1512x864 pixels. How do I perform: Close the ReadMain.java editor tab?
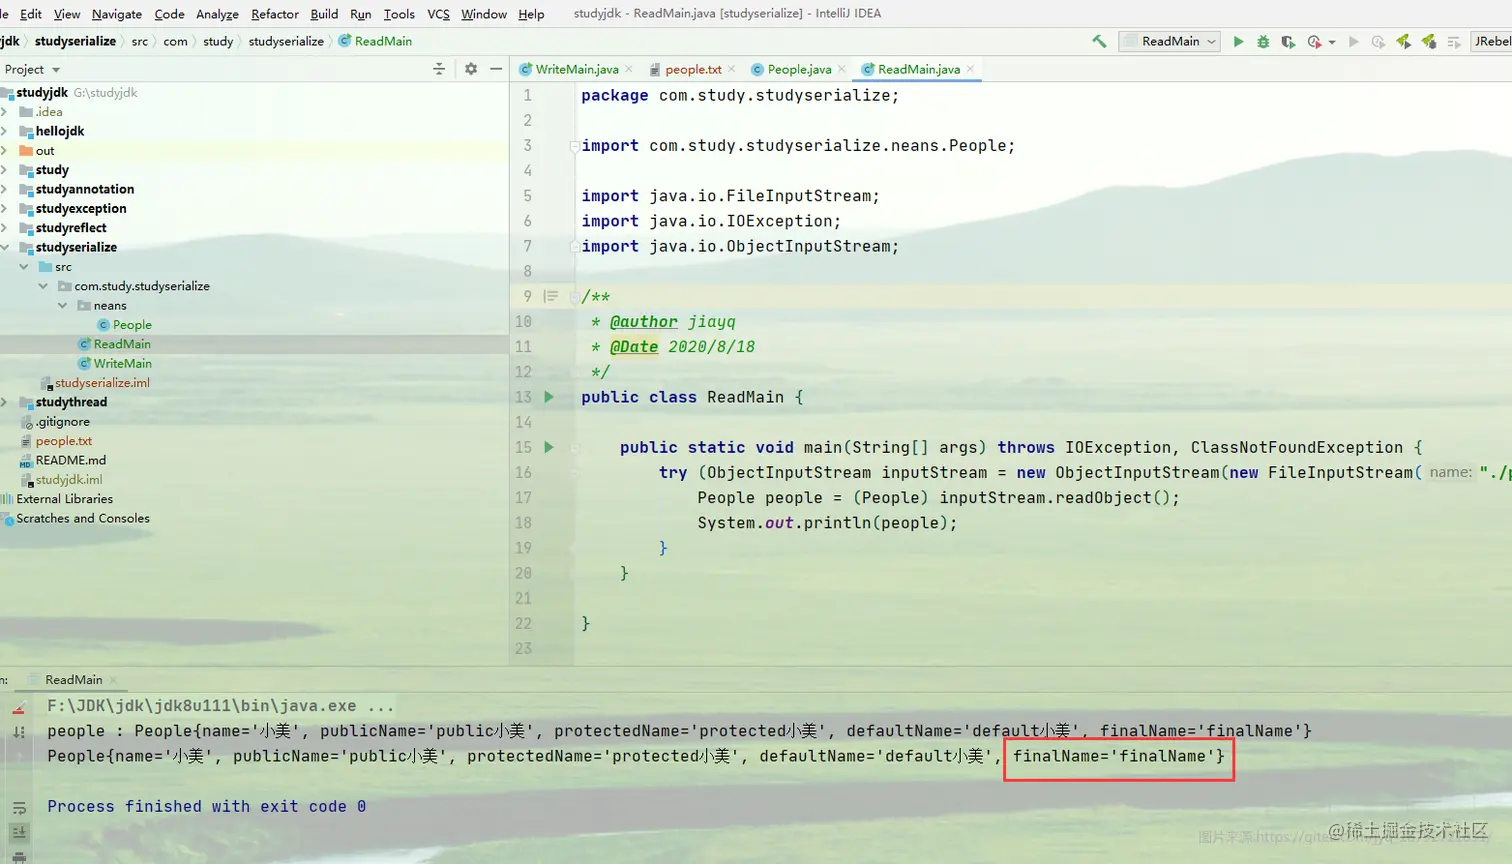click(970, 69)
